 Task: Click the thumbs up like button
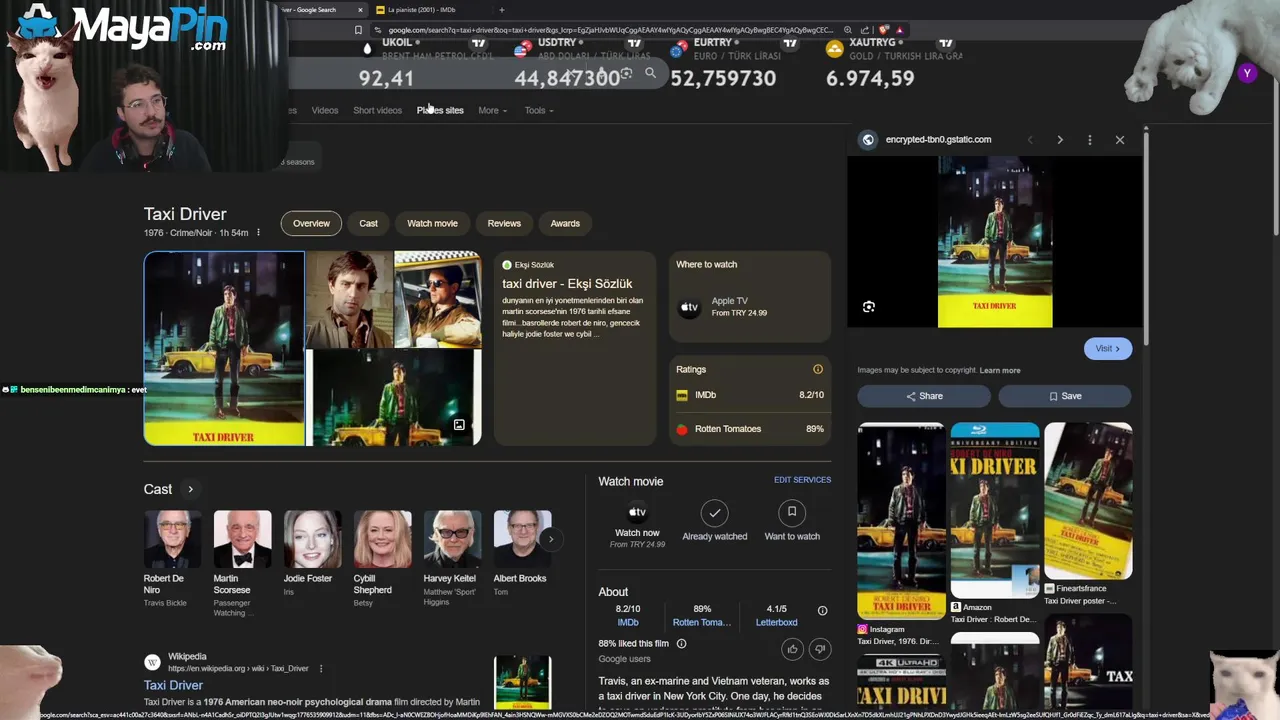click(x=792, y=649)
